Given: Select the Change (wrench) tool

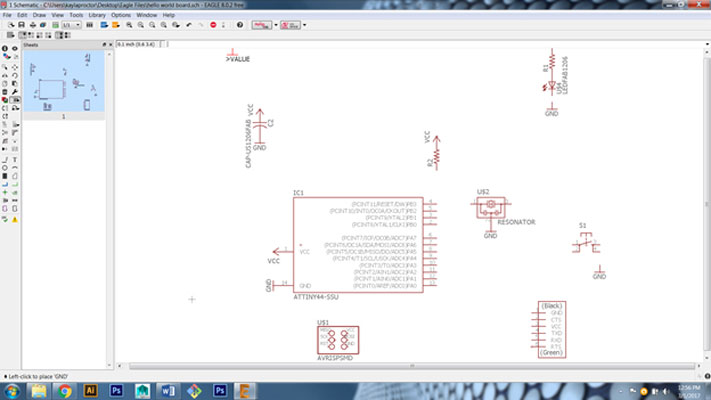Looking at the screenshot, I should point(15,92).
